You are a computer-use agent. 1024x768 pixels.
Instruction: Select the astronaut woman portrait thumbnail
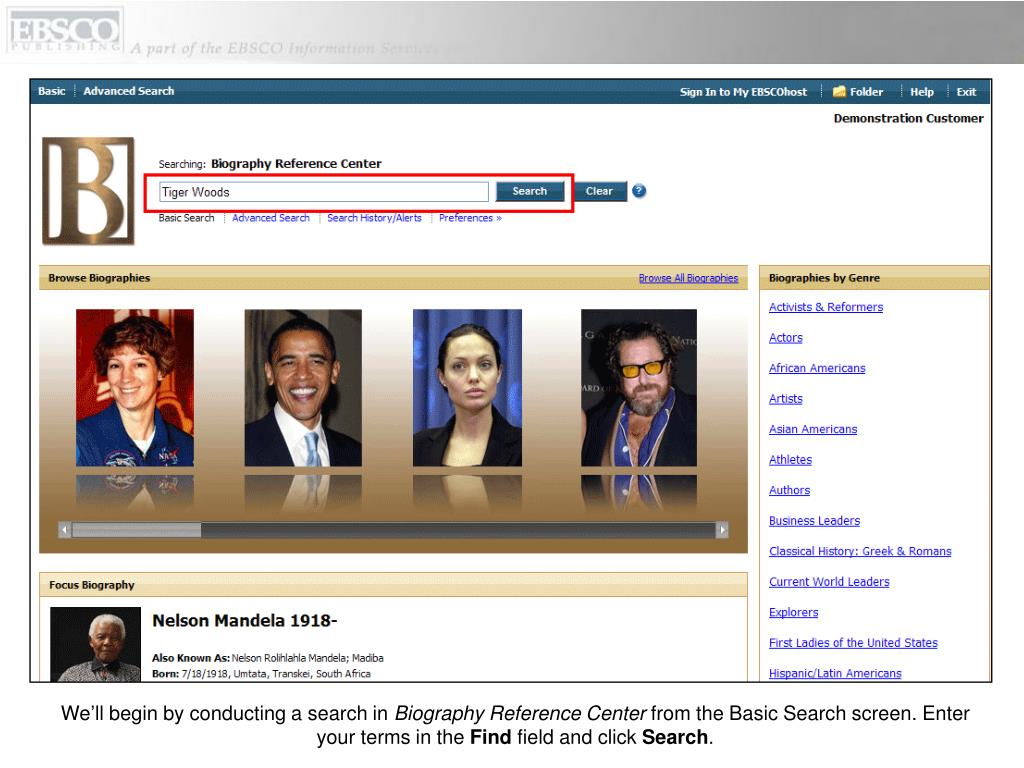(x=135, y=388)
